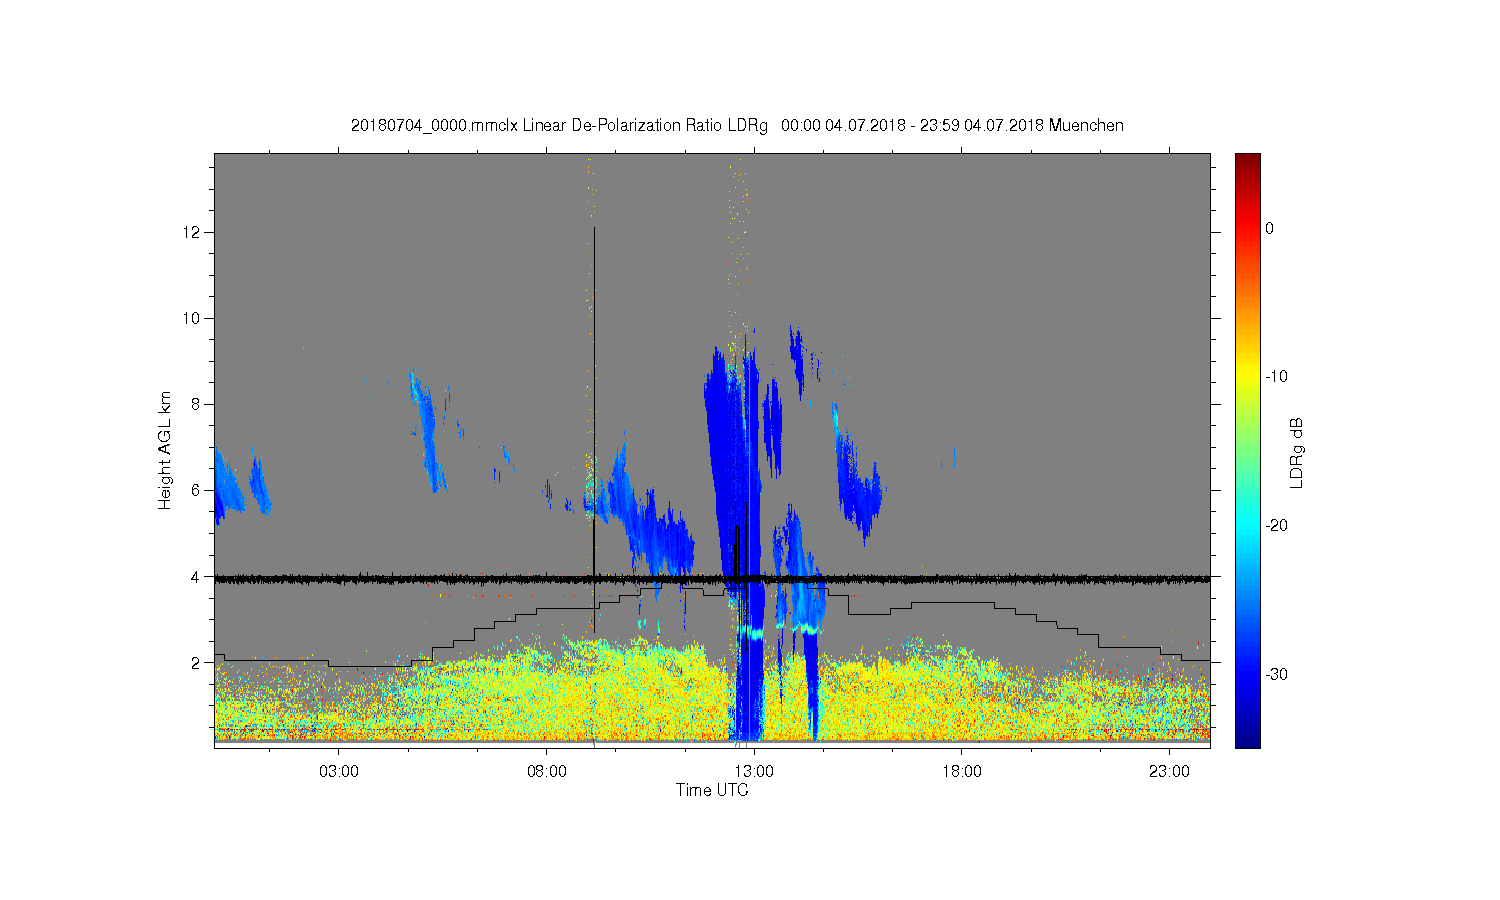Click the height tick label 12
The height and width of the screenshot is (900, 1500).
point(192,232)
